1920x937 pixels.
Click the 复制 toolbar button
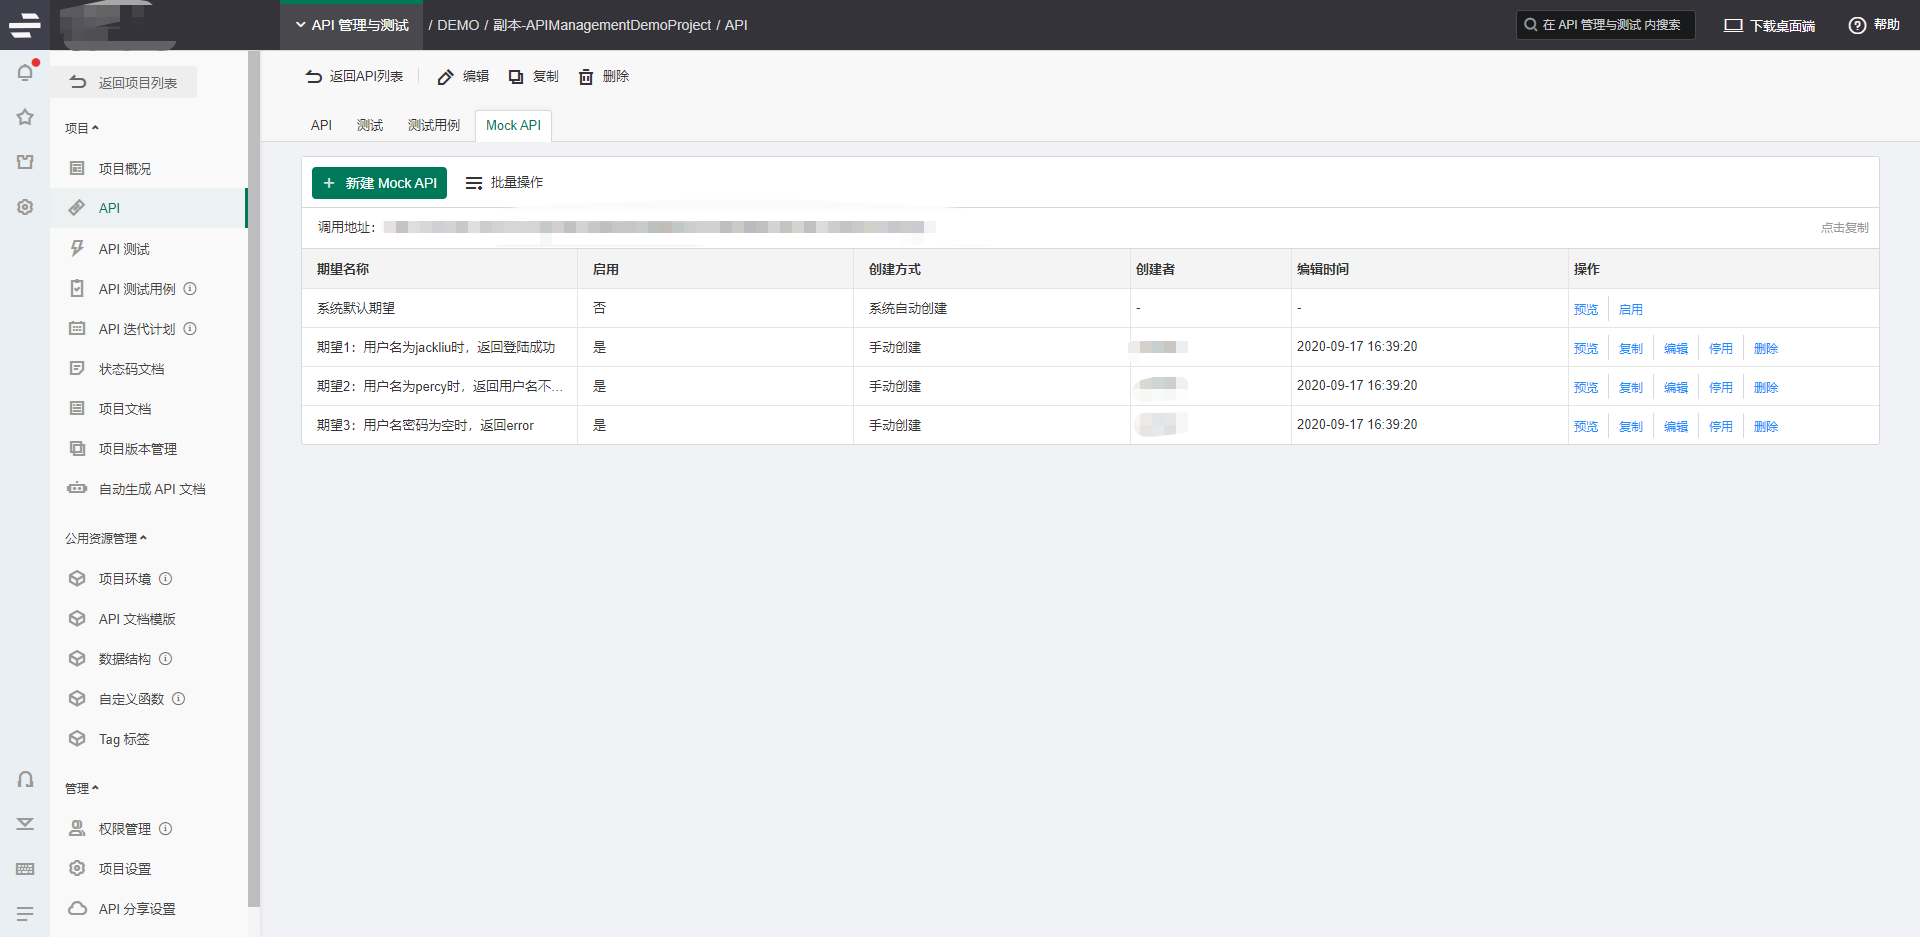(x=533, y=76)
